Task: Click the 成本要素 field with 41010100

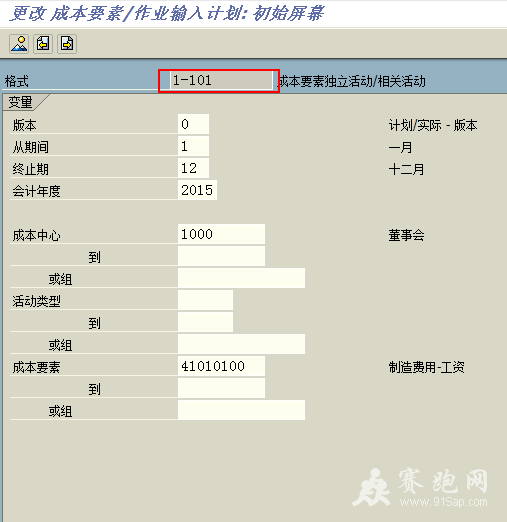Action: [x=221, y=366]
